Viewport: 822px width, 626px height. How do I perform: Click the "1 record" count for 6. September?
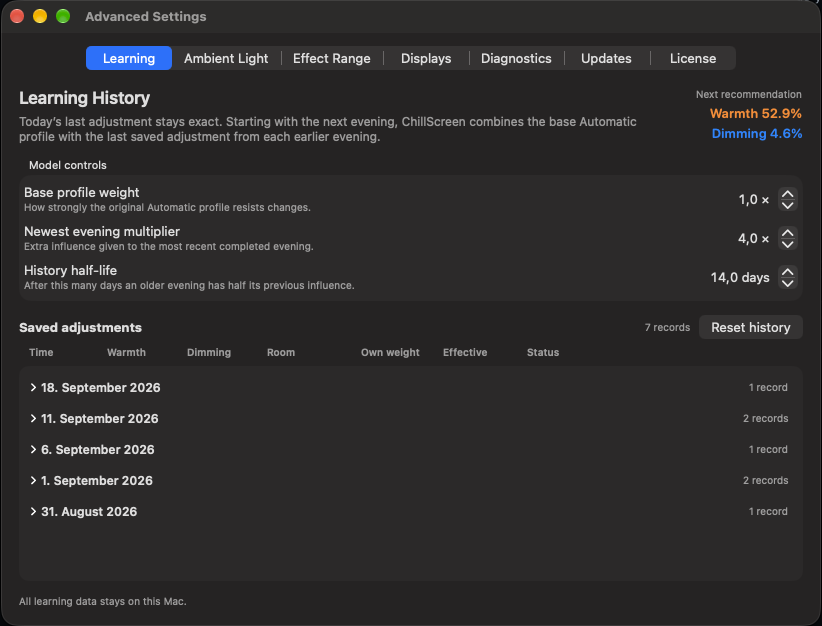pos(768,449)
